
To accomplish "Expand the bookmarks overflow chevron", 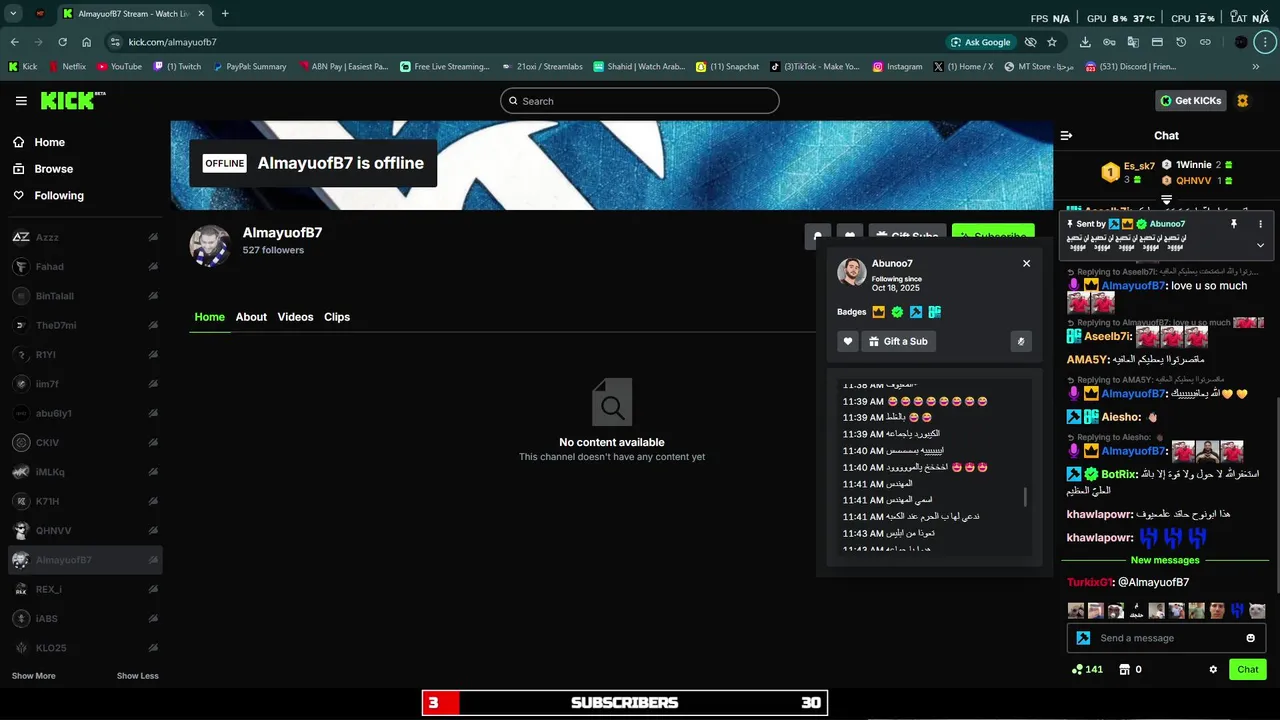I will point(1256,67).
